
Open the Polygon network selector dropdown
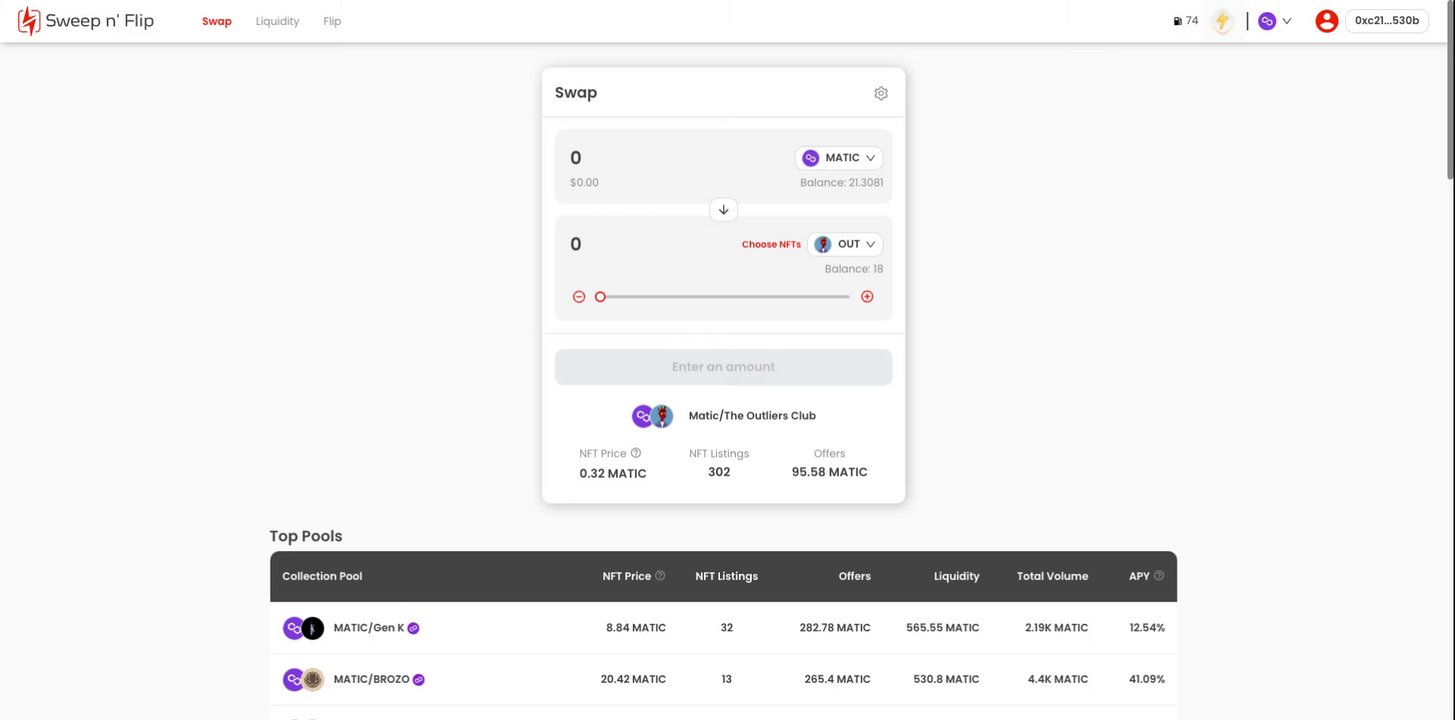click(1275, 21)
